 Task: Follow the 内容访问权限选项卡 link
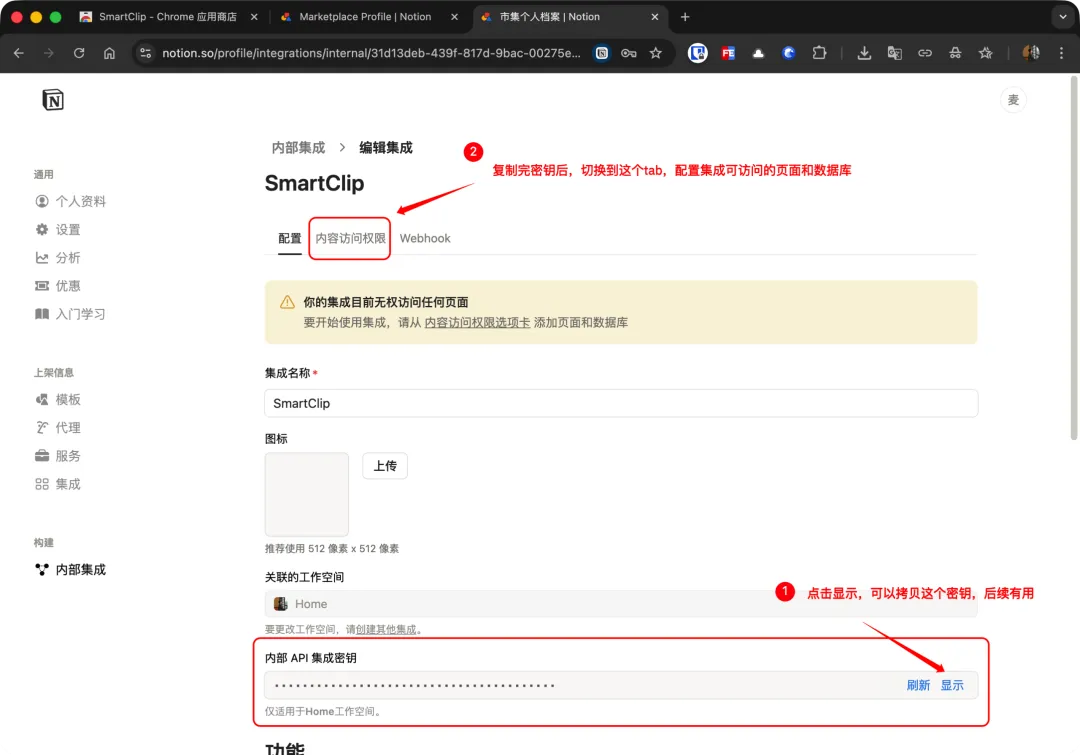(477, 322)
